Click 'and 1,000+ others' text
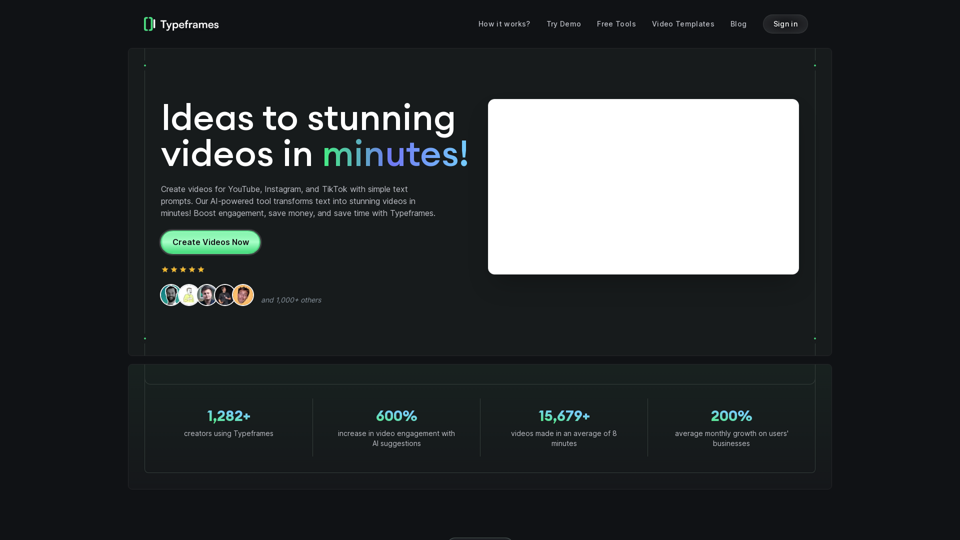The height and width of the screenshot is (540, 960). [291, 300]
